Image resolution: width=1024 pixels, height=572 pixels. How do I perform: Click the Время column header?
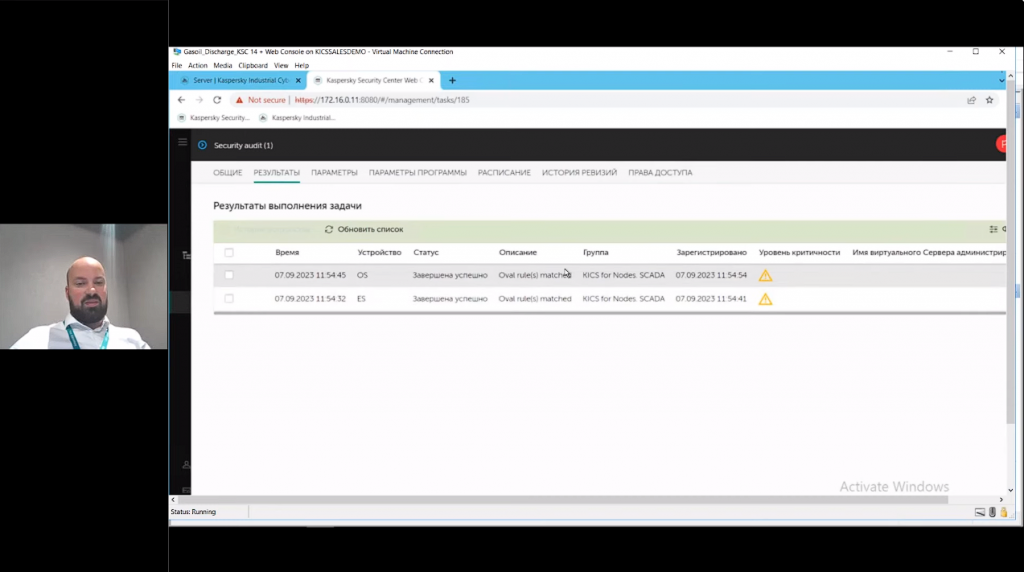pyautogui.click(x=287, y=252)
